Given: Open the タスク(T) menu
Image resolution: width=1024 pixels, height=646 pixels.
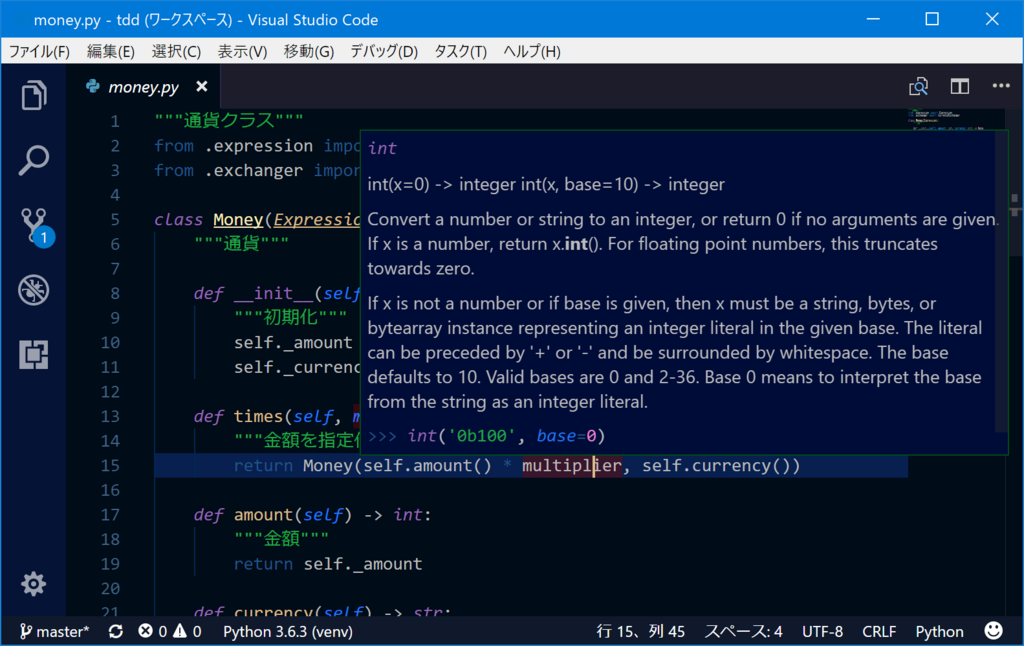Looking at the screenshot, I should 460,51.
